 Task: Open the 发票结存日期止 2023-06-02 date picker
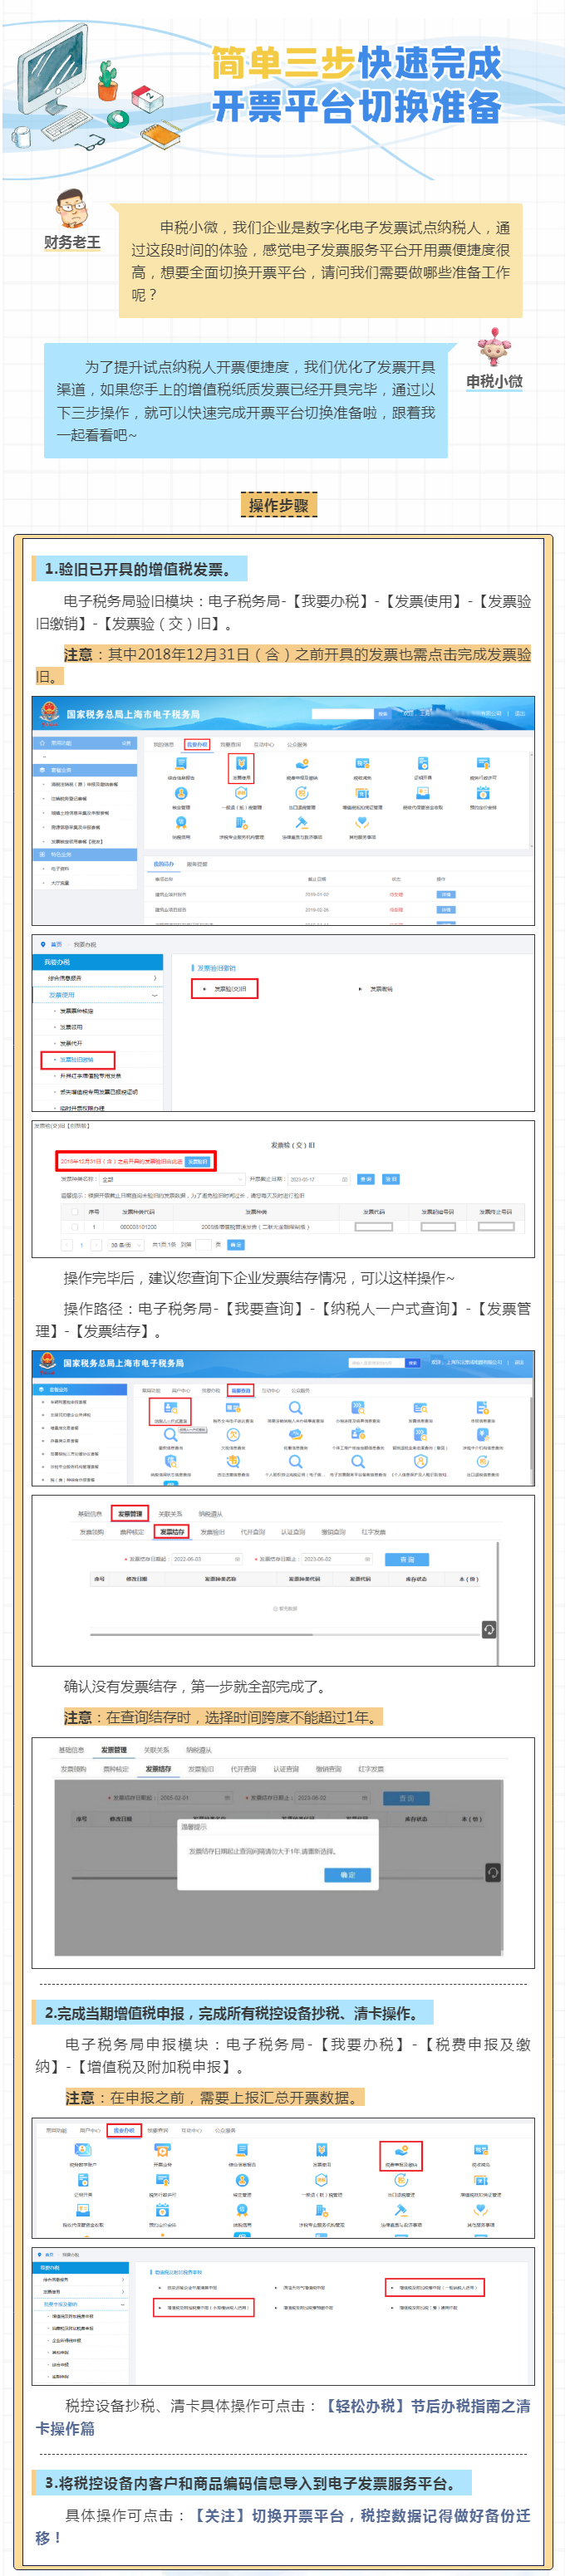(338, 1559)
